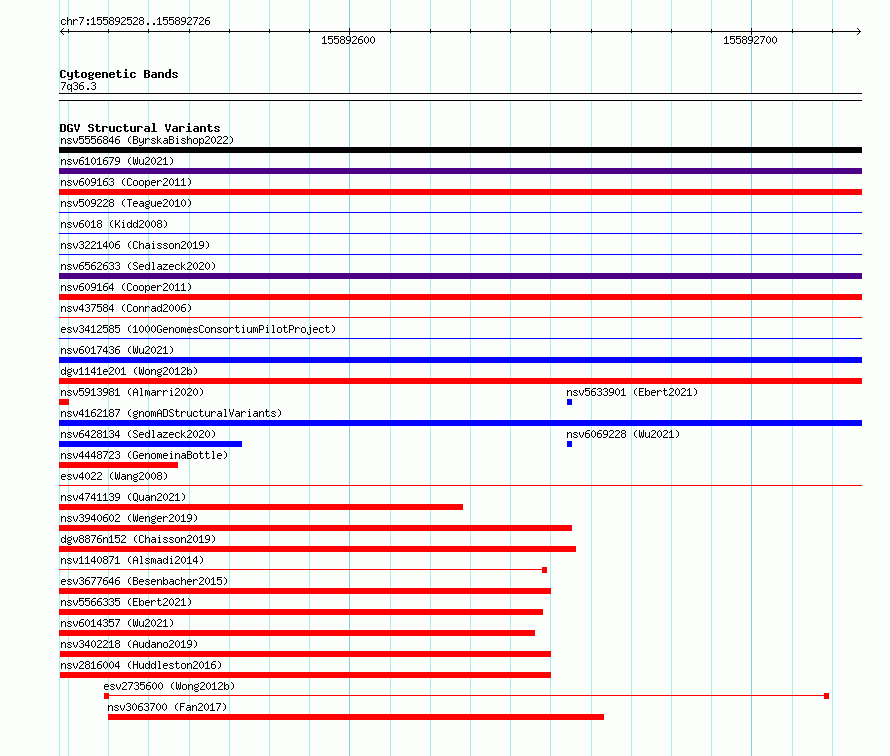Select the red nsv6014357 variant bar

tap(297, 633)
